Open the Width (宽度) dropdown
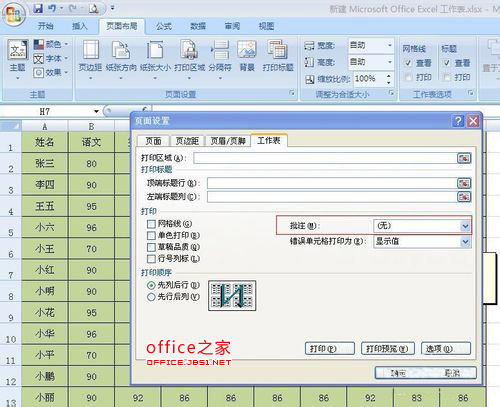The image size is (500, 407). click(x=390, y=45)
